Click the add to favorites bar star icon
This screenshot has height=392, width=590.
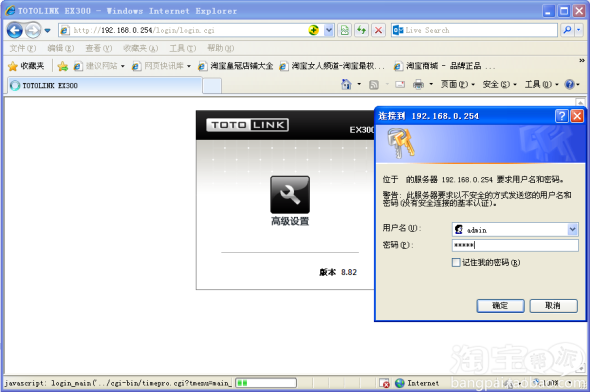62,66
